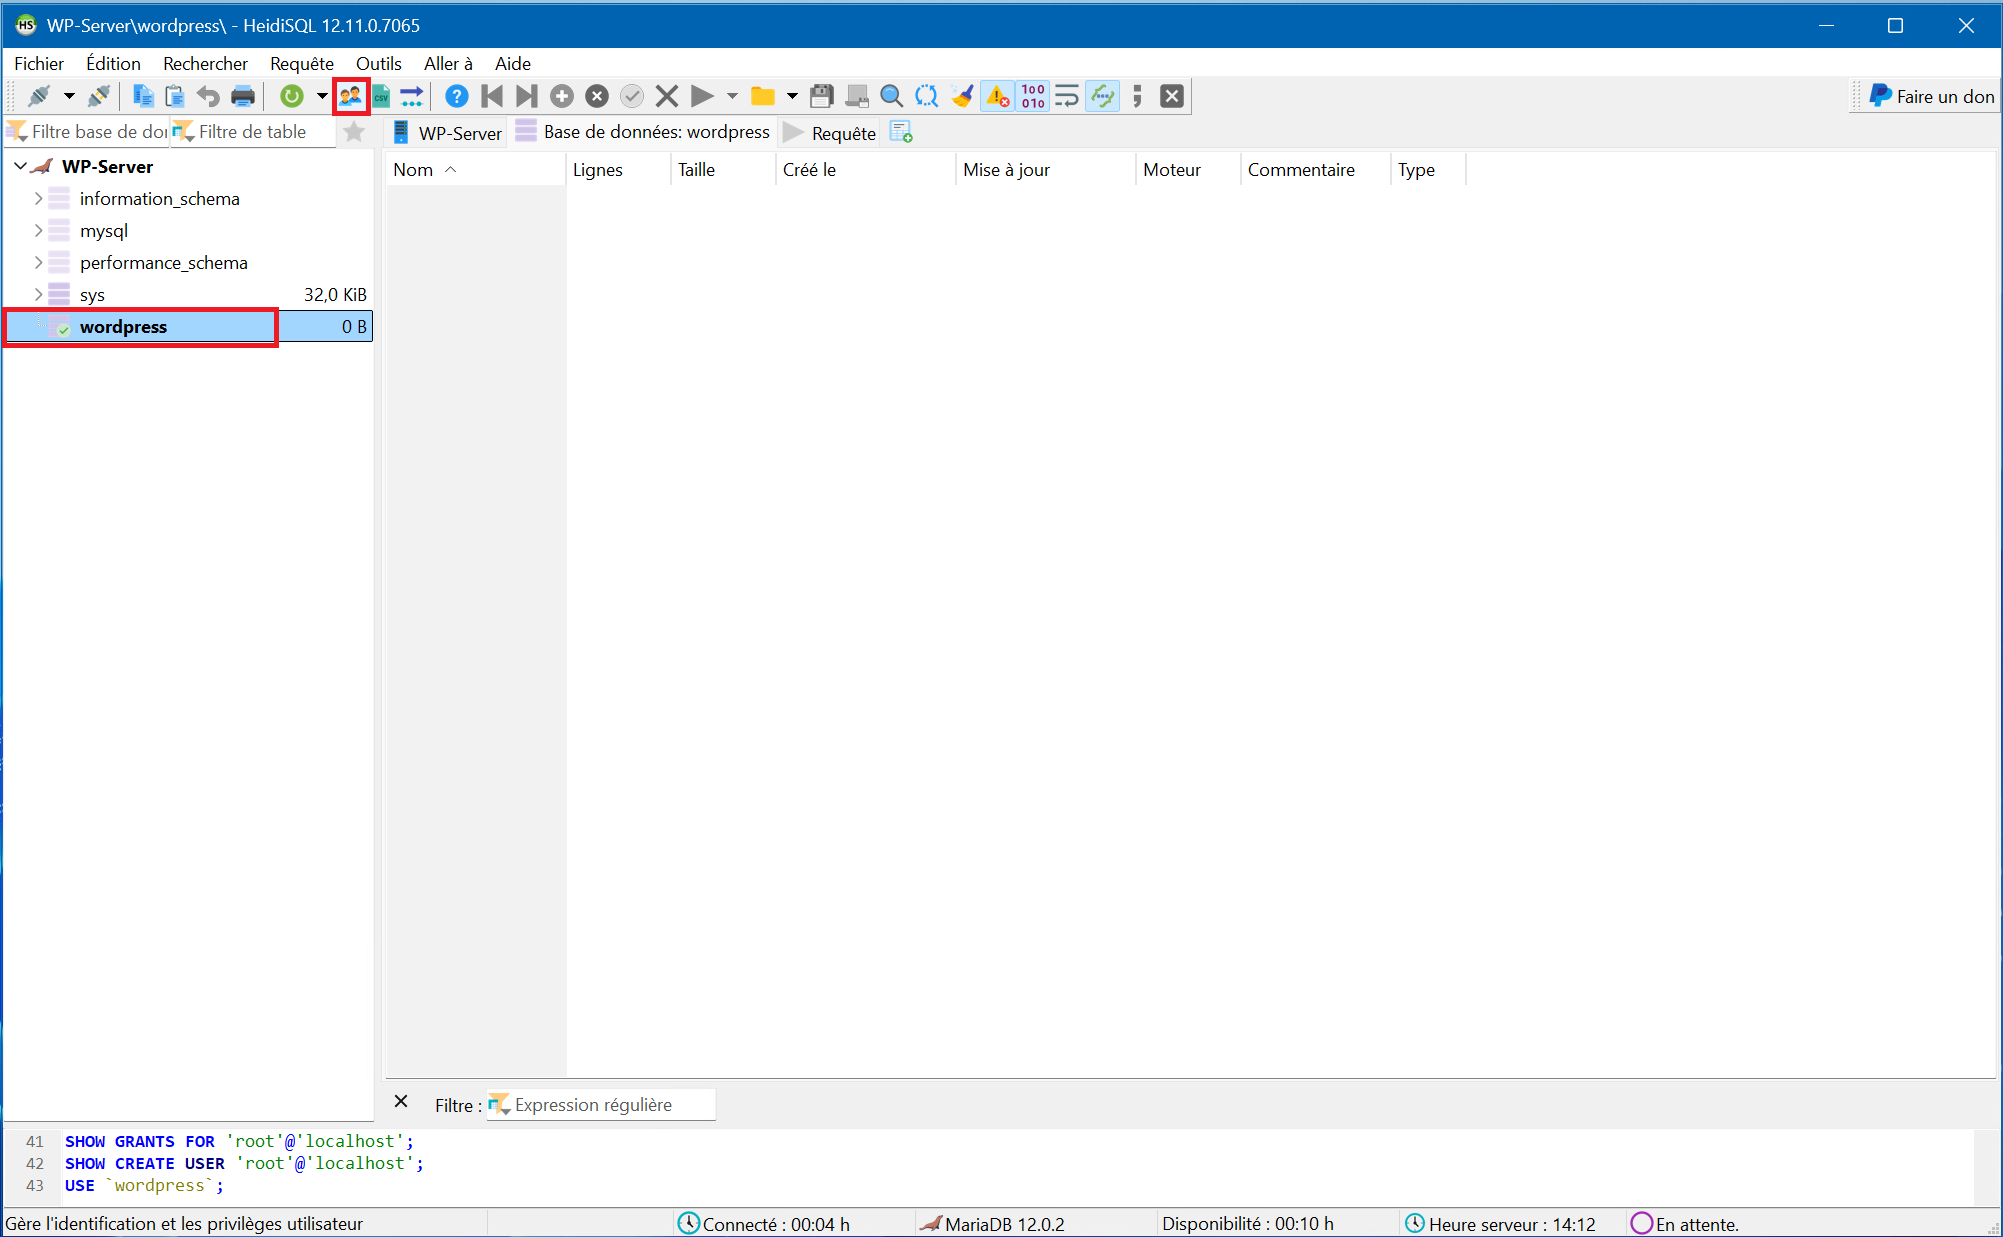Click the print icon in toolbar
Image resolution: width=2003 pixels, height=1237 pixels.
243,96
